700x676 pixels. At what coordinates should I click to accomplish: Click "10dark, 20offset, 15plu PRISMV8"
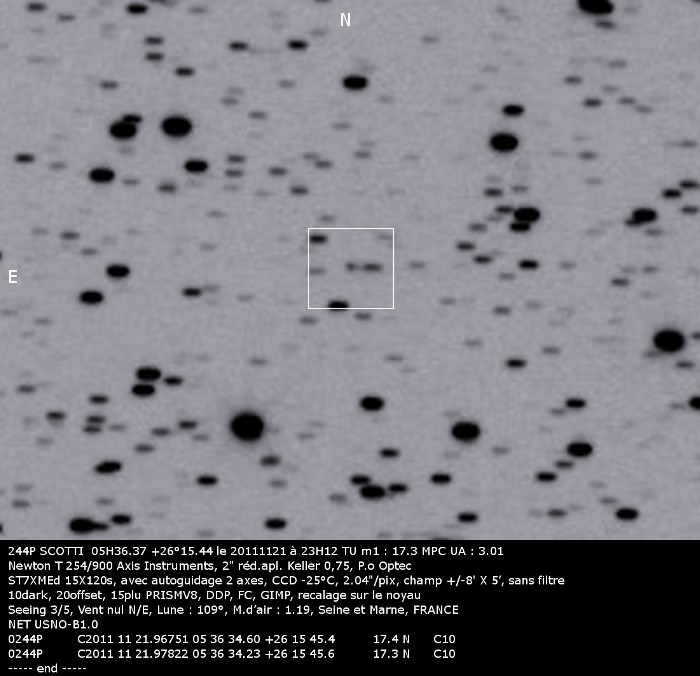pyautogui.click(x=102, y=595)
